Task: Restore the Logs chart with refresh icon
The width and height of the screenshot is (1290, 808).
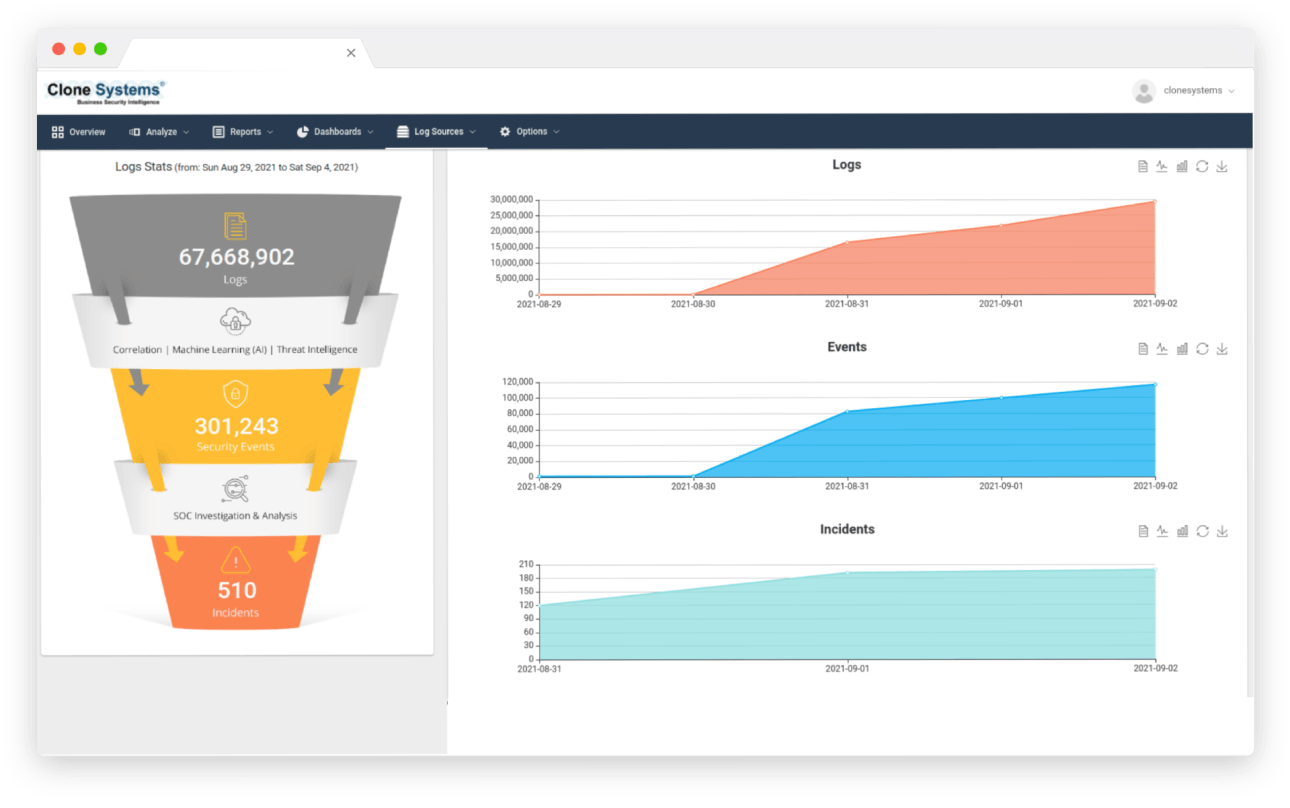Action: 1202,167
